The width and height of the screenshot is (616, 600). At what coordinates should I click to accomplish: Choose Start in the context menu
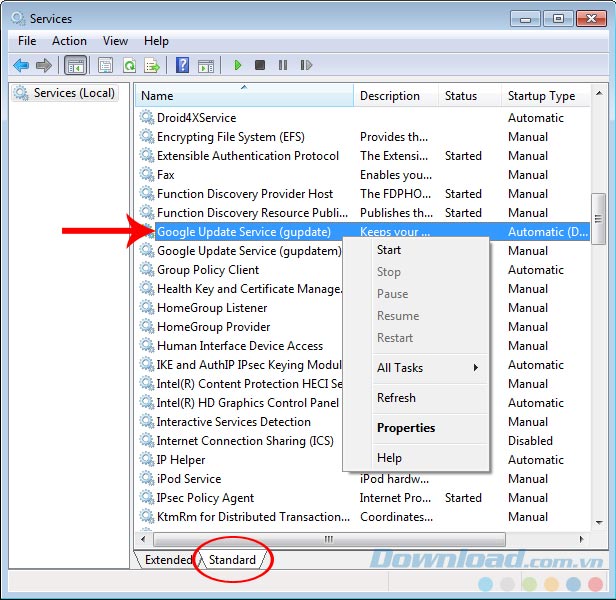click(x=389, y=250)
